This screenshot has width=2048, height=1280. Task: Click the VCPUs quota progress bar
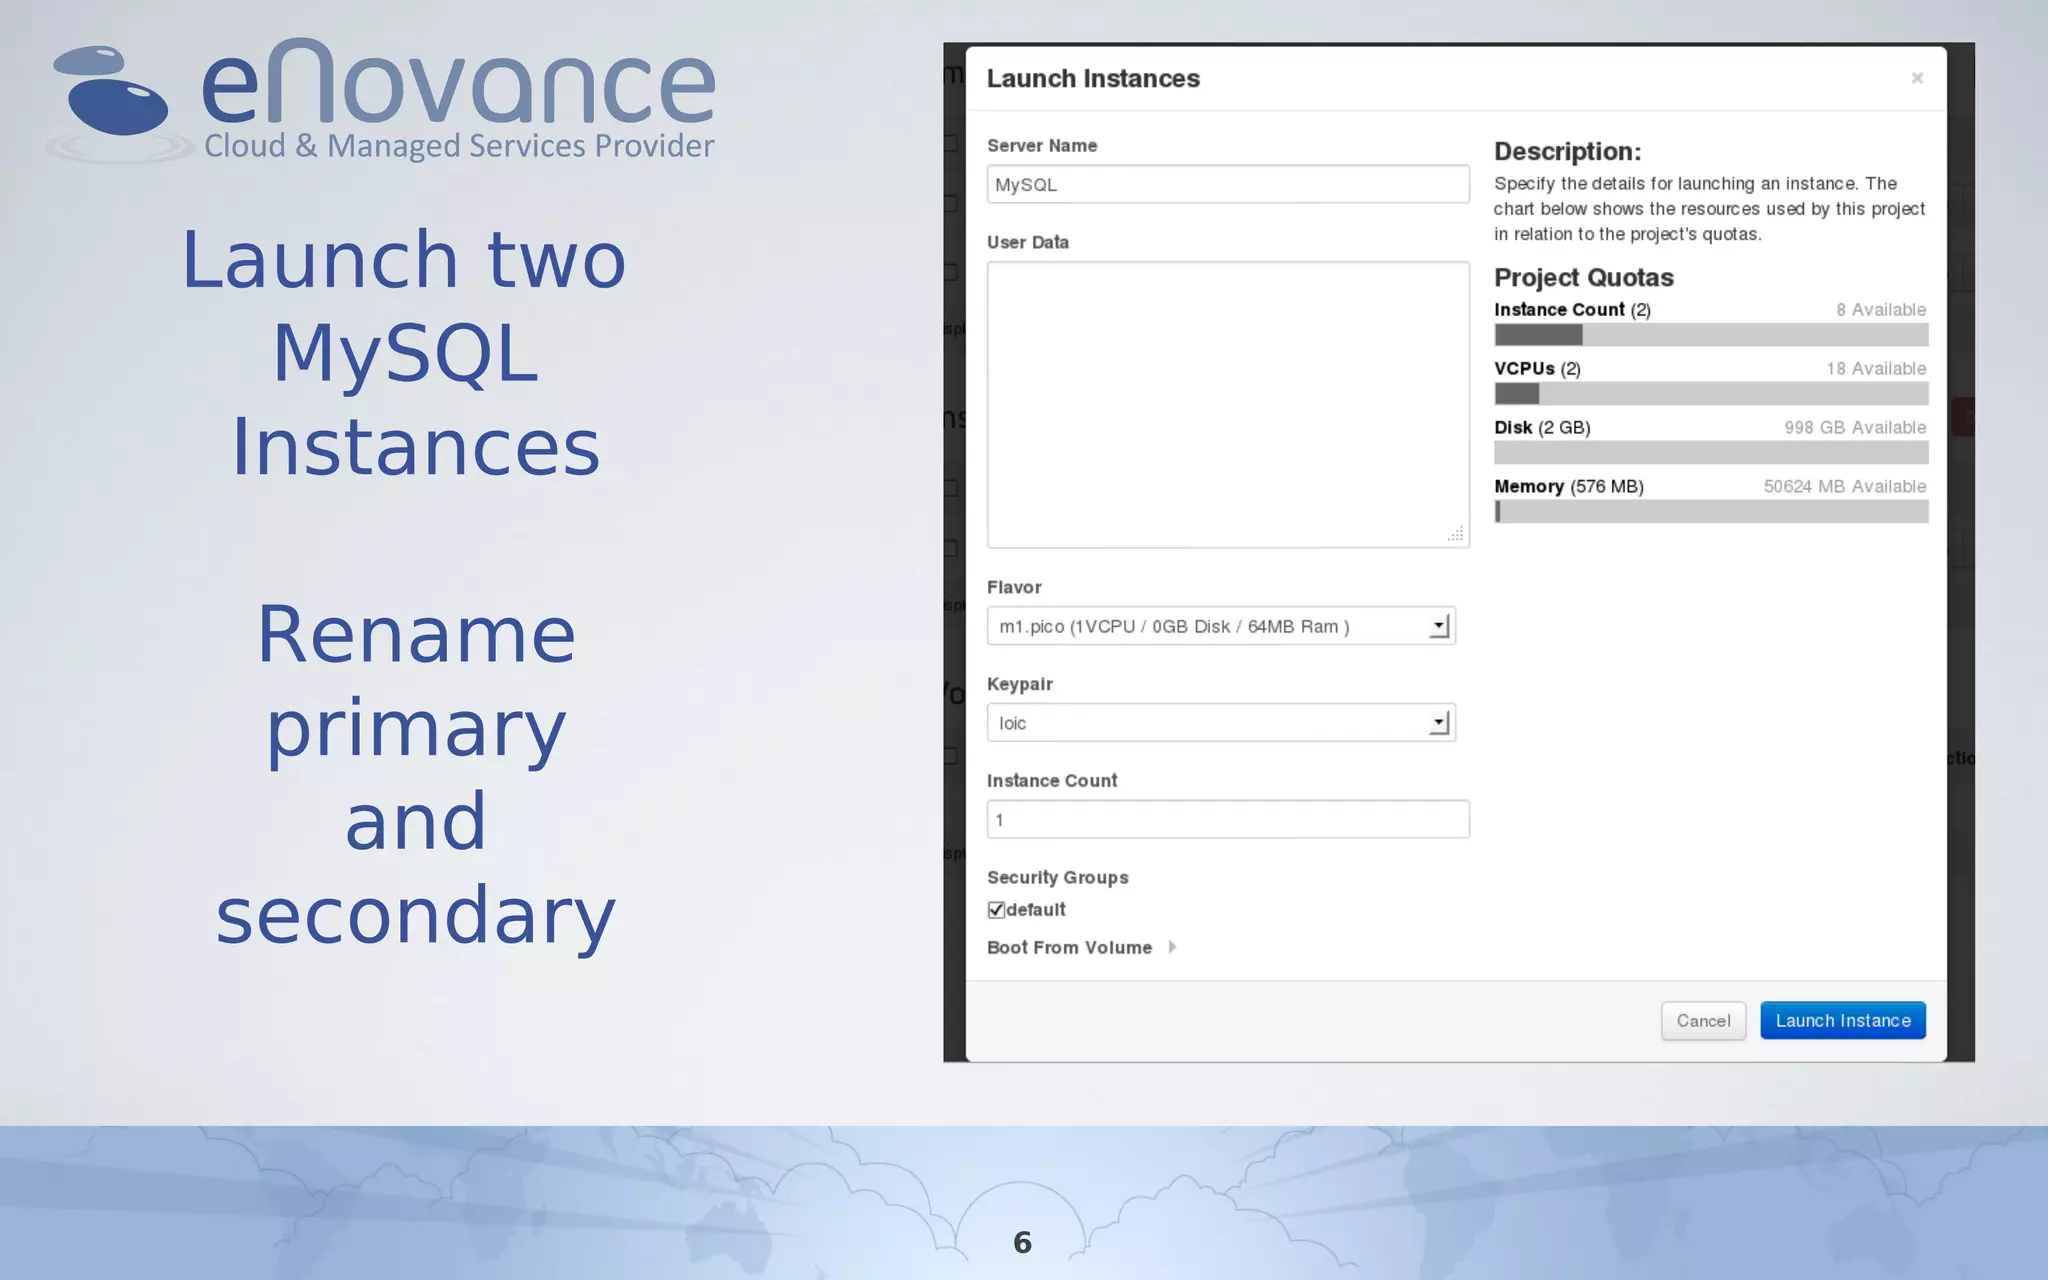pyautogui.click(x=1711, y=394)
